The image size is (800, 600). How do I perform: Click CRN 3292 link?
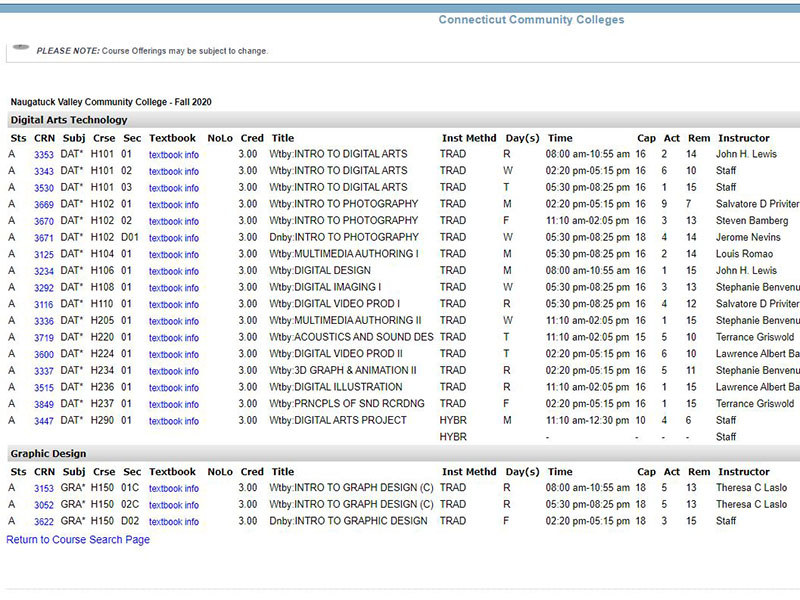point(44,288)
